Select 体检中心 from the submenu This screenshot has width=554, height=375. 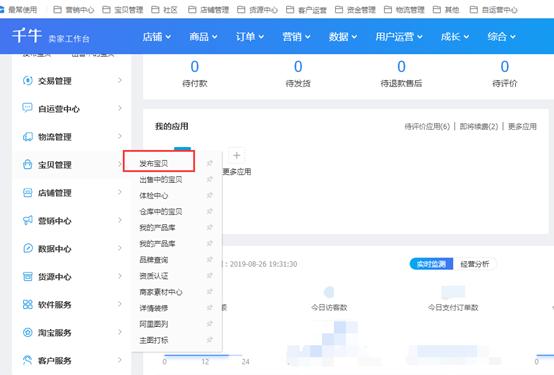(x=154, y=195)
